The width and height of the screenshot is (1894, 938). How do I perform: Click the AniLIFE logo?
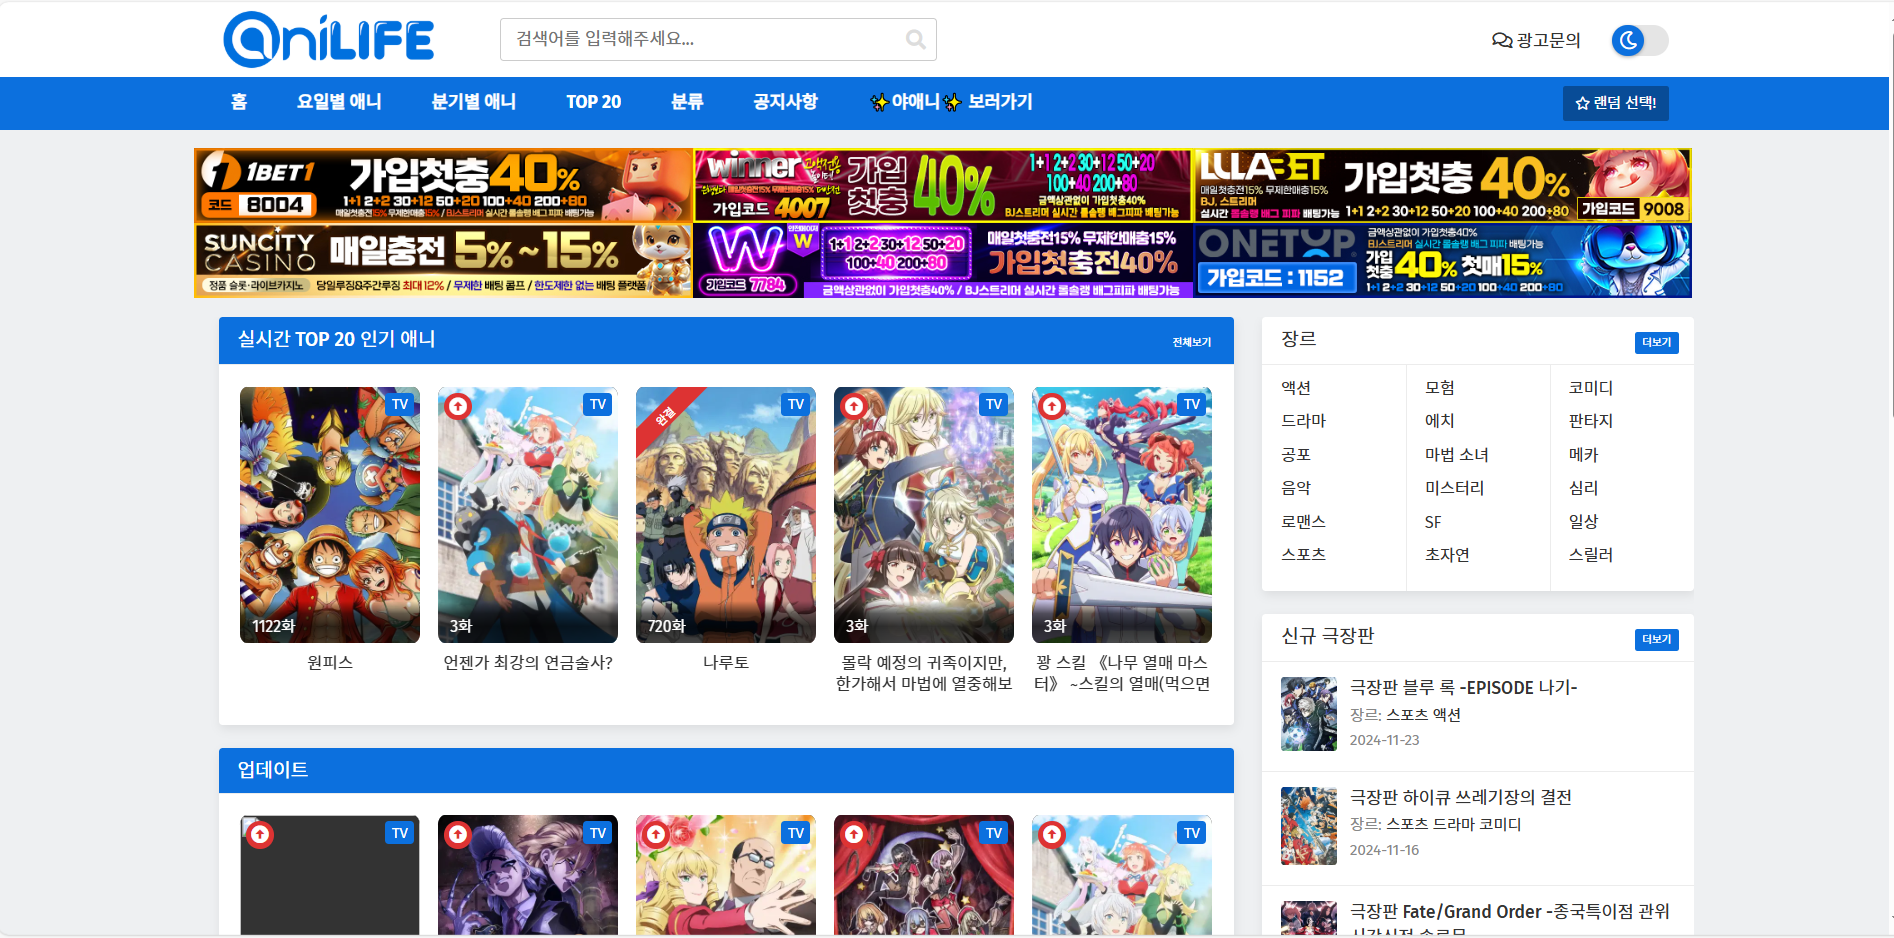(x=328, y=40)
